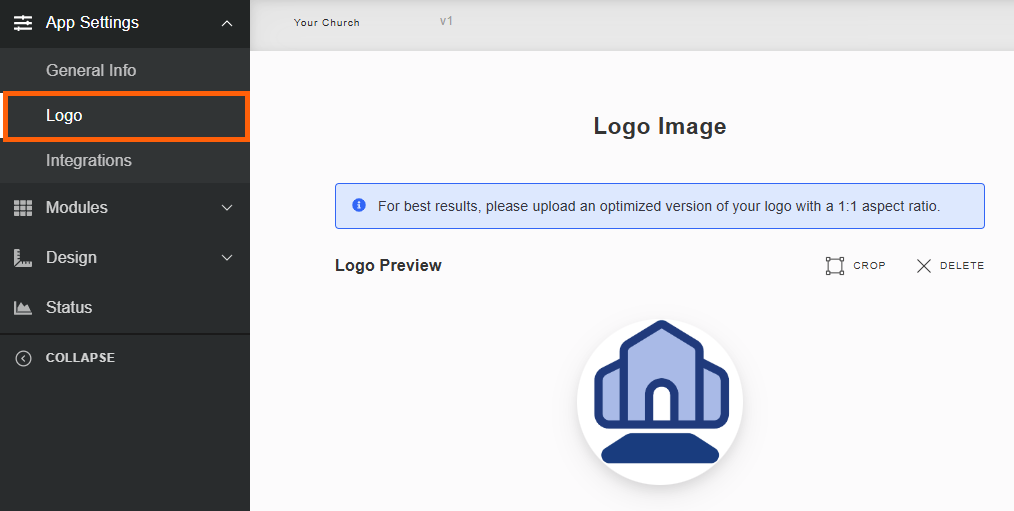This screenshot has height=511, width=1014.
Task: Click the Logo Preview label
Action: 388,265
